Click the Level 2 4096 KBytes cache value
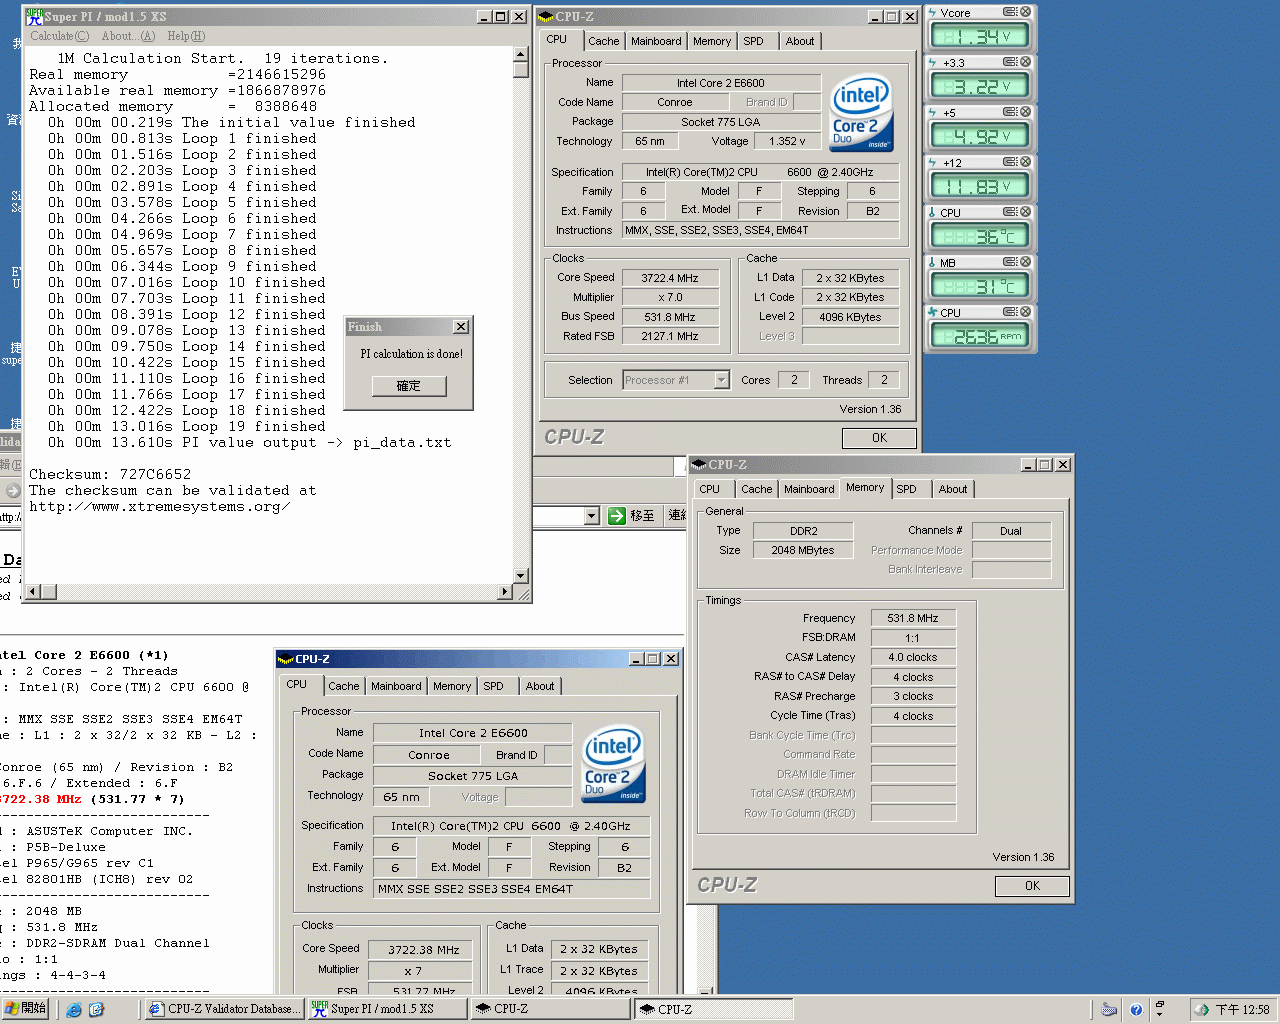Screen dimensions: 1280x1024 850,317
